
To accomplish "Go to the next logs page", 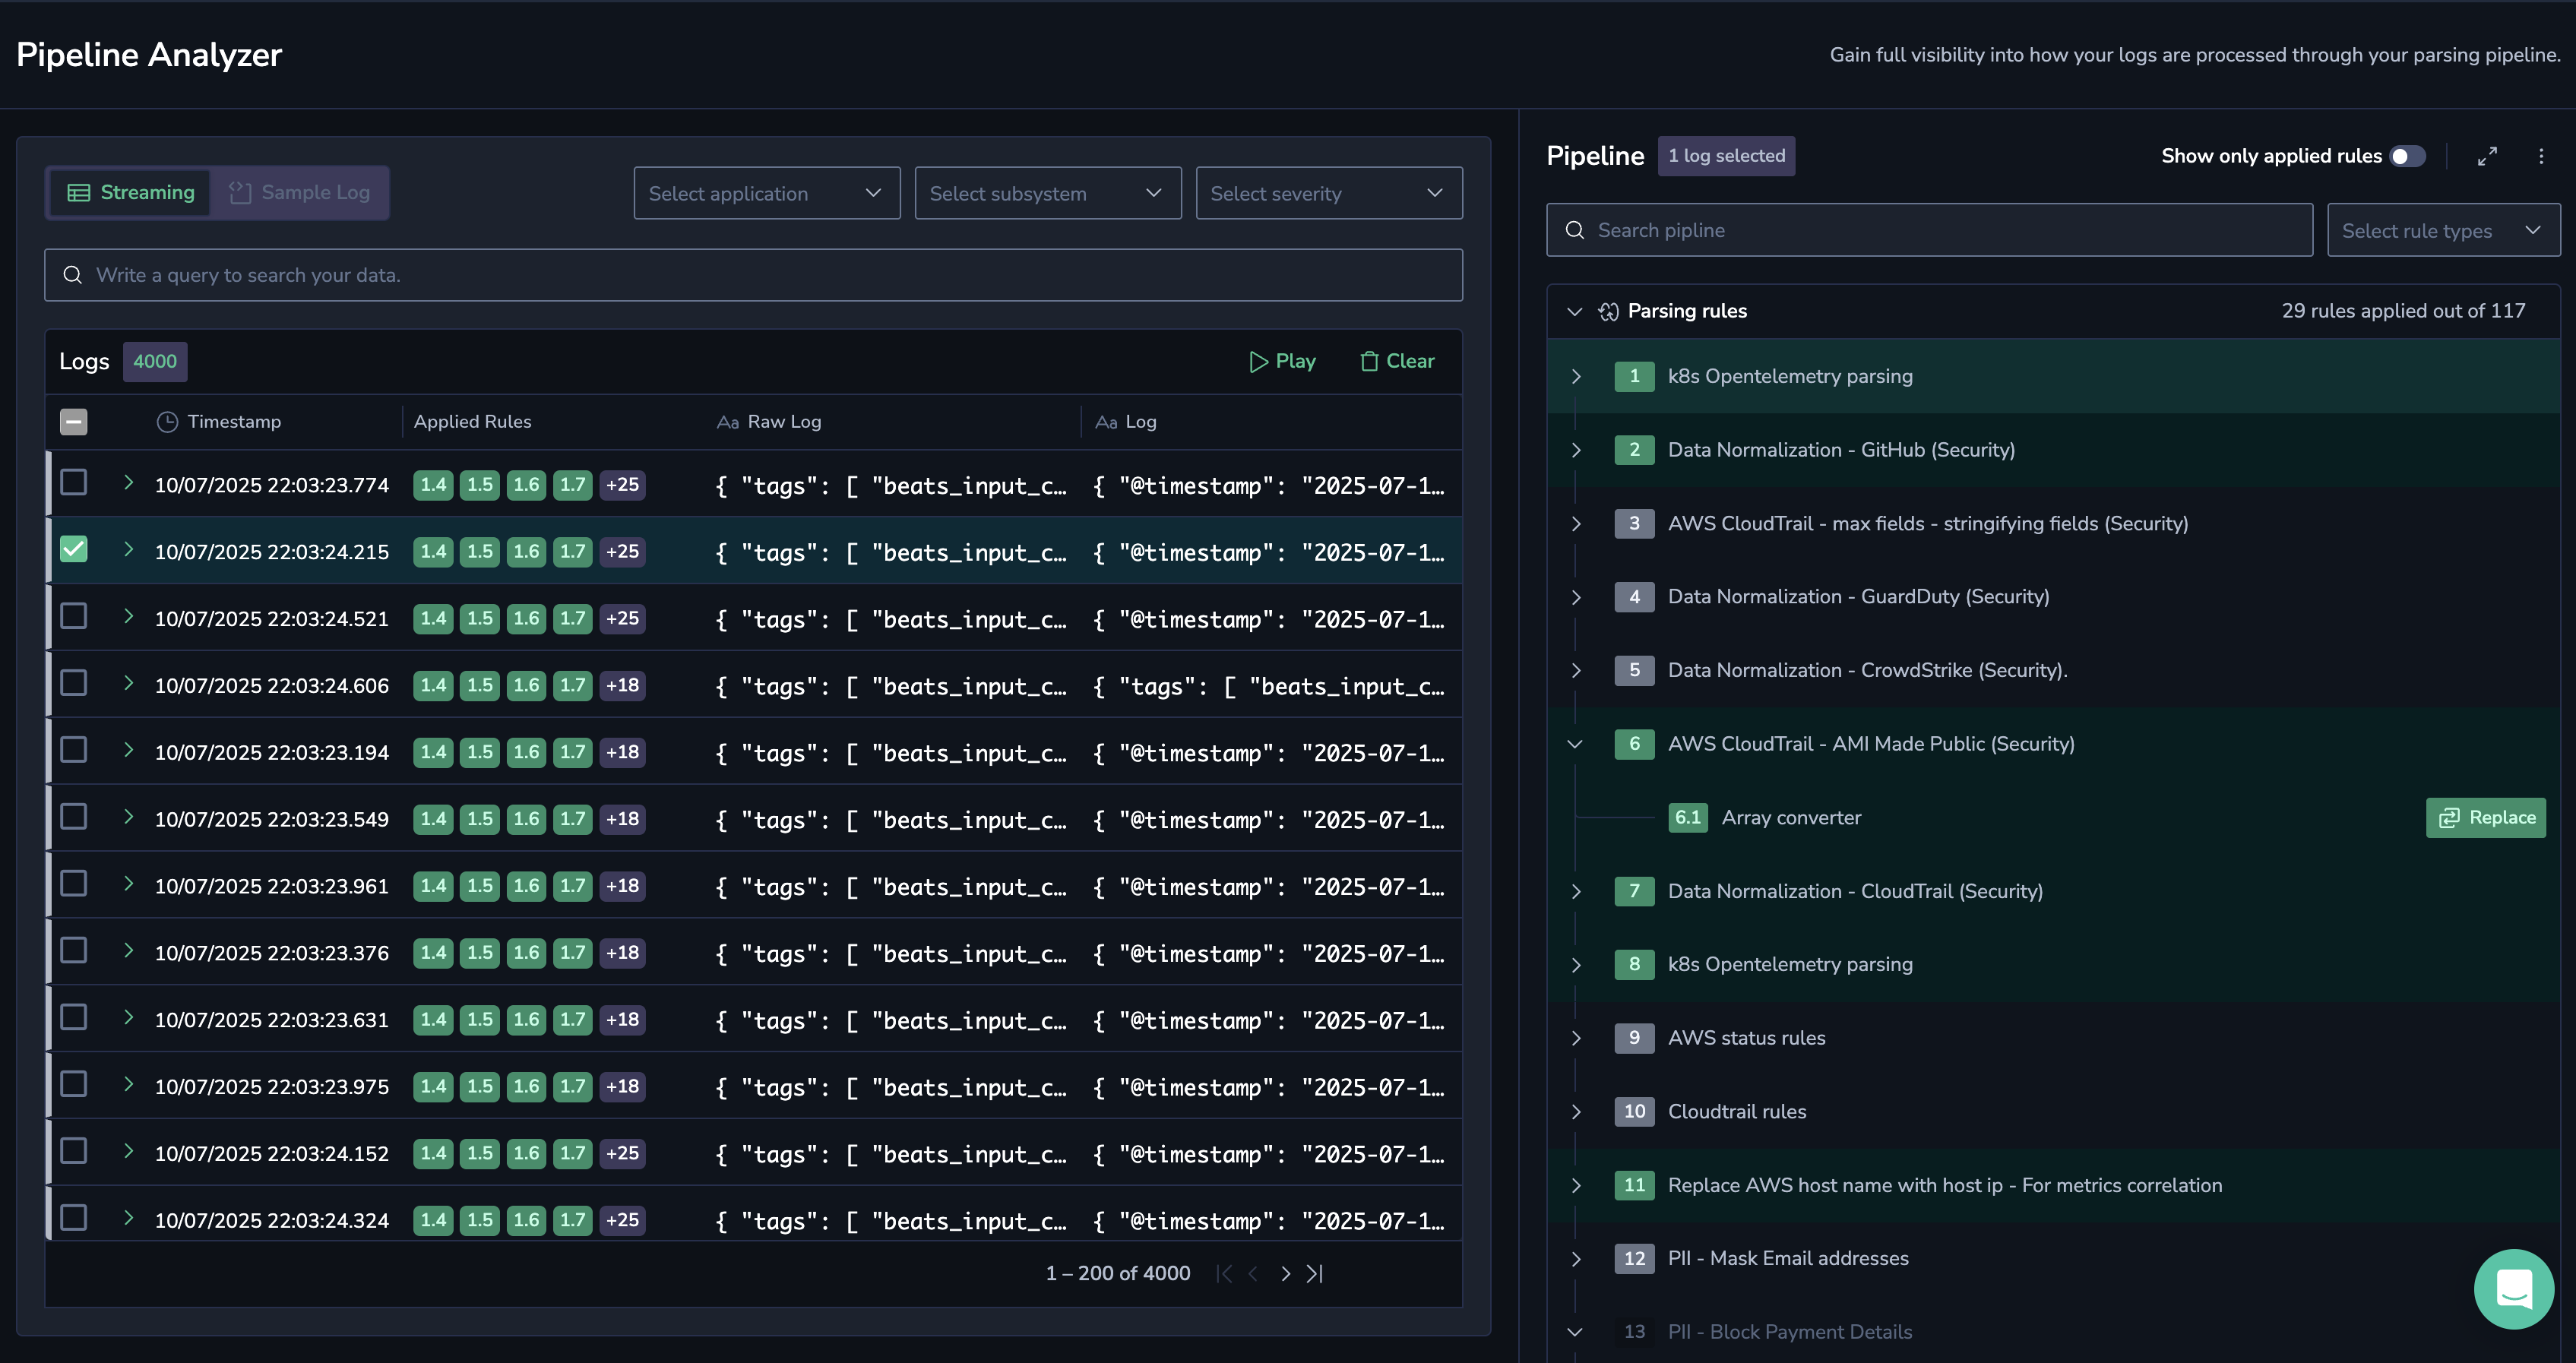I will pos(1285,1273).
